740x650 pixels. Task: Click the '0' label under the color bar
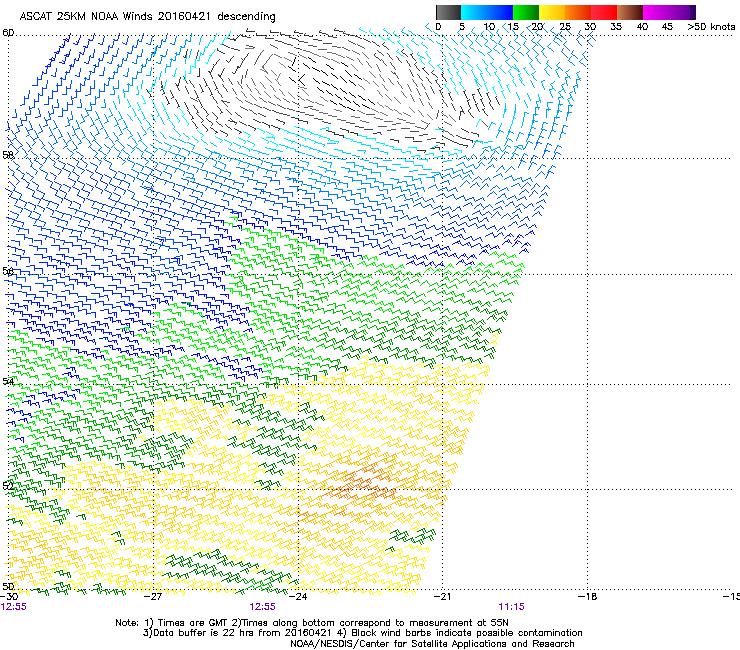438,26
